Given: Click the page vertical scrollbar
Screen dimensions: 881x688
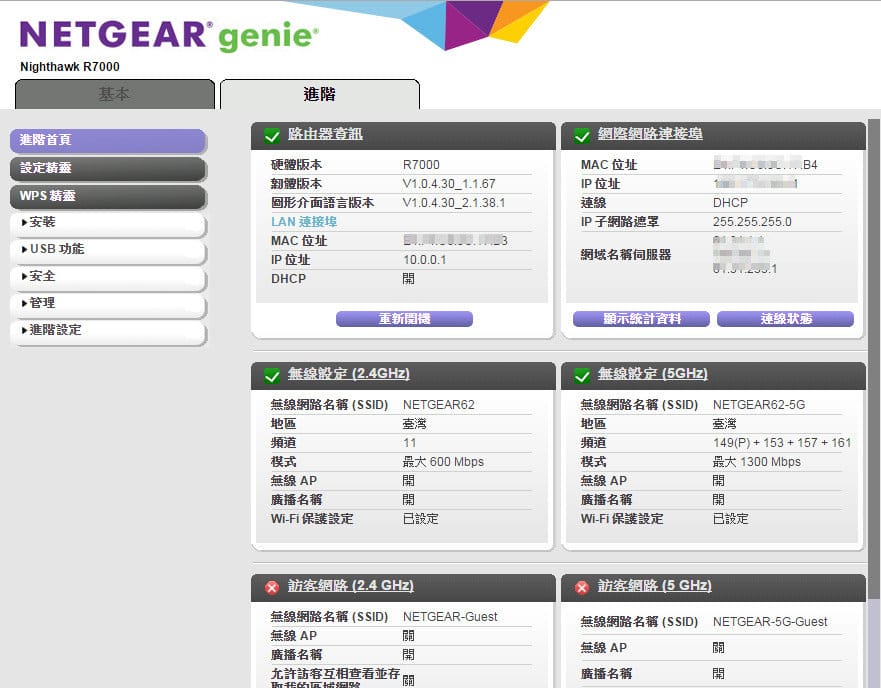Looking at the screenshot, I should click(x=874, y=360).
